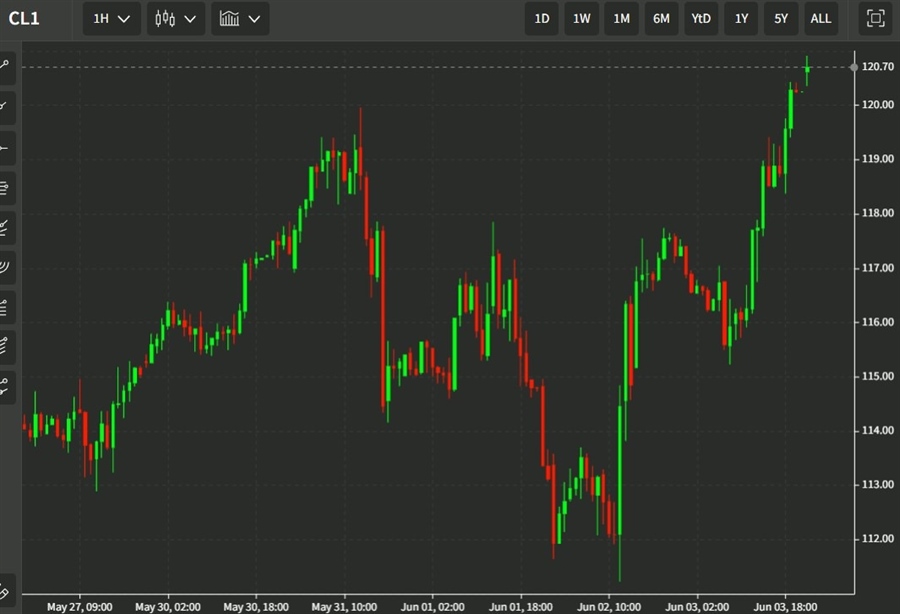Choose the 1M range tab
Image resolution: width=900 pixels, height=614 pixels.
point(621,18)
